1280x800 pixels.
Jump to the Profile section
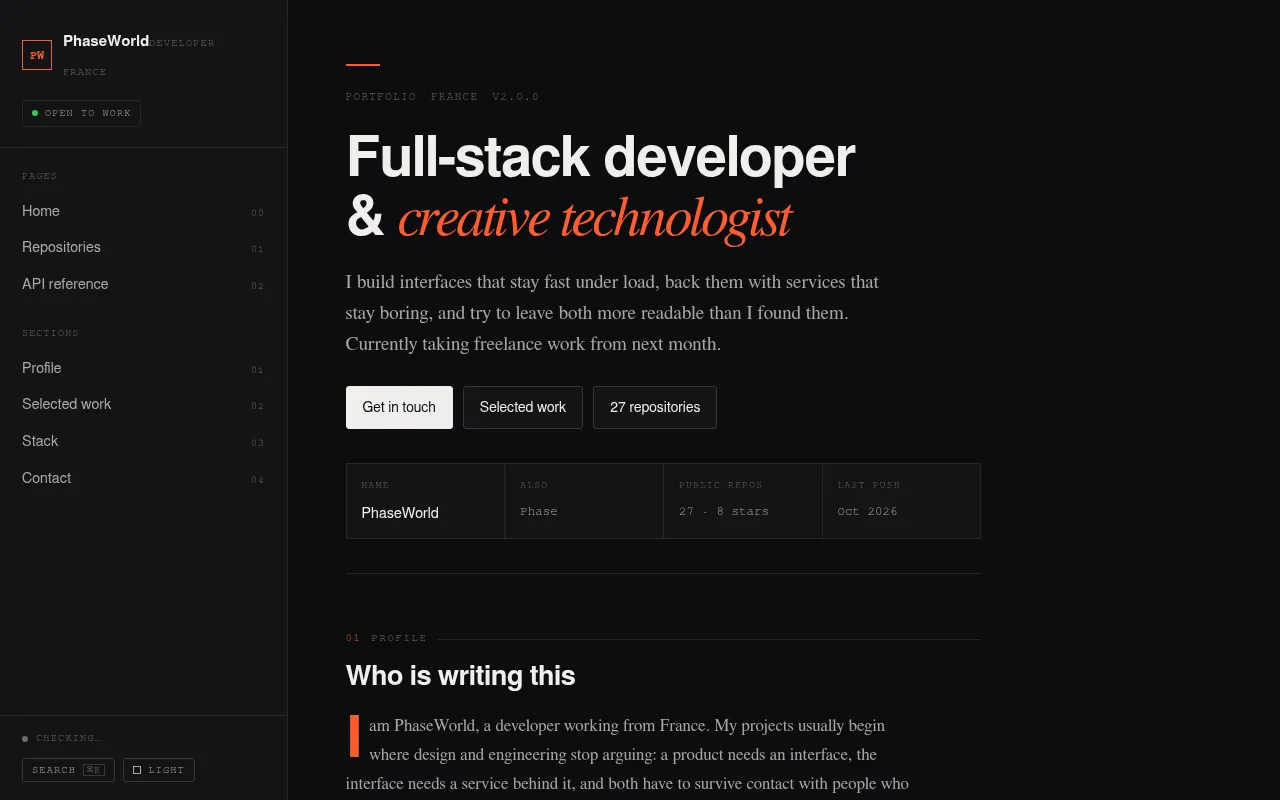pyautogui.click(x=143, y=368)
